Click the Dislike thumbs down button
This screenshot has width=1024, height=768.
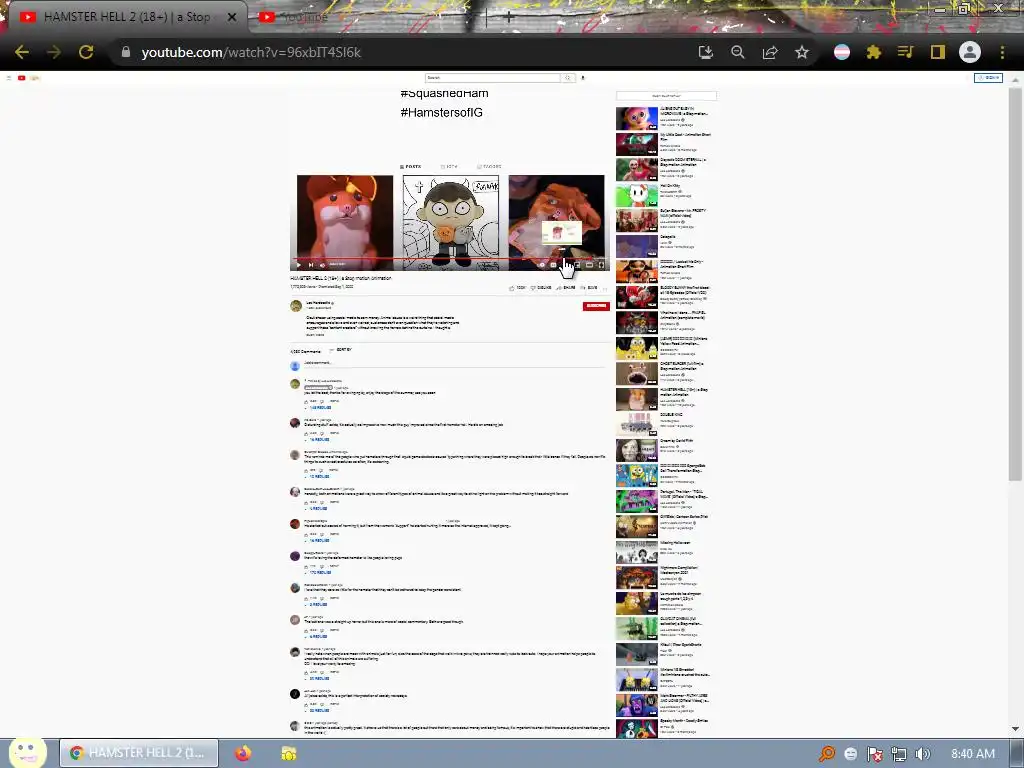pos(541,287)
